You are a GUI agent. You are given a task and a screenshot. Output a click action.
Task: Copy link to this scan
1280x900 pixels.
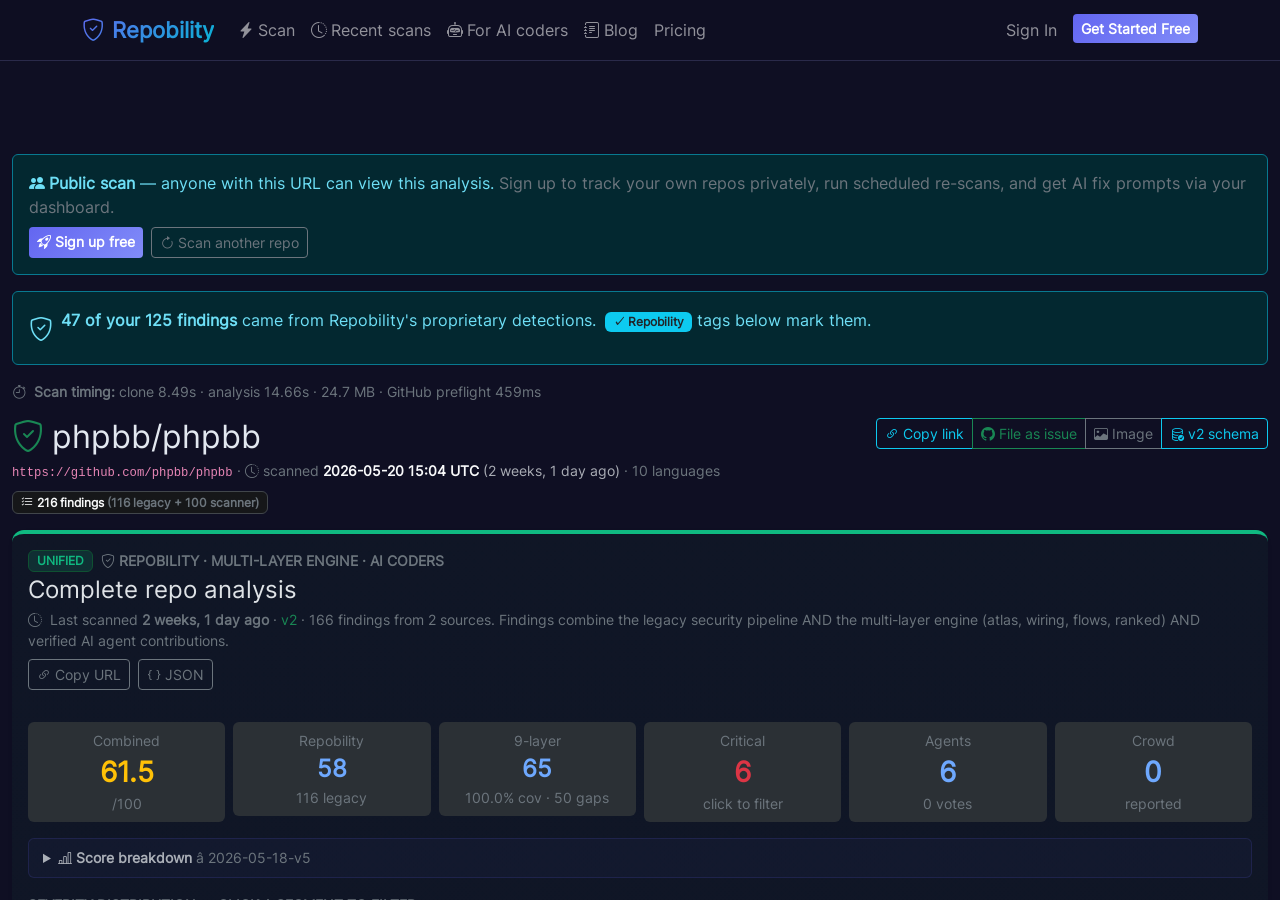coord(924,433)
